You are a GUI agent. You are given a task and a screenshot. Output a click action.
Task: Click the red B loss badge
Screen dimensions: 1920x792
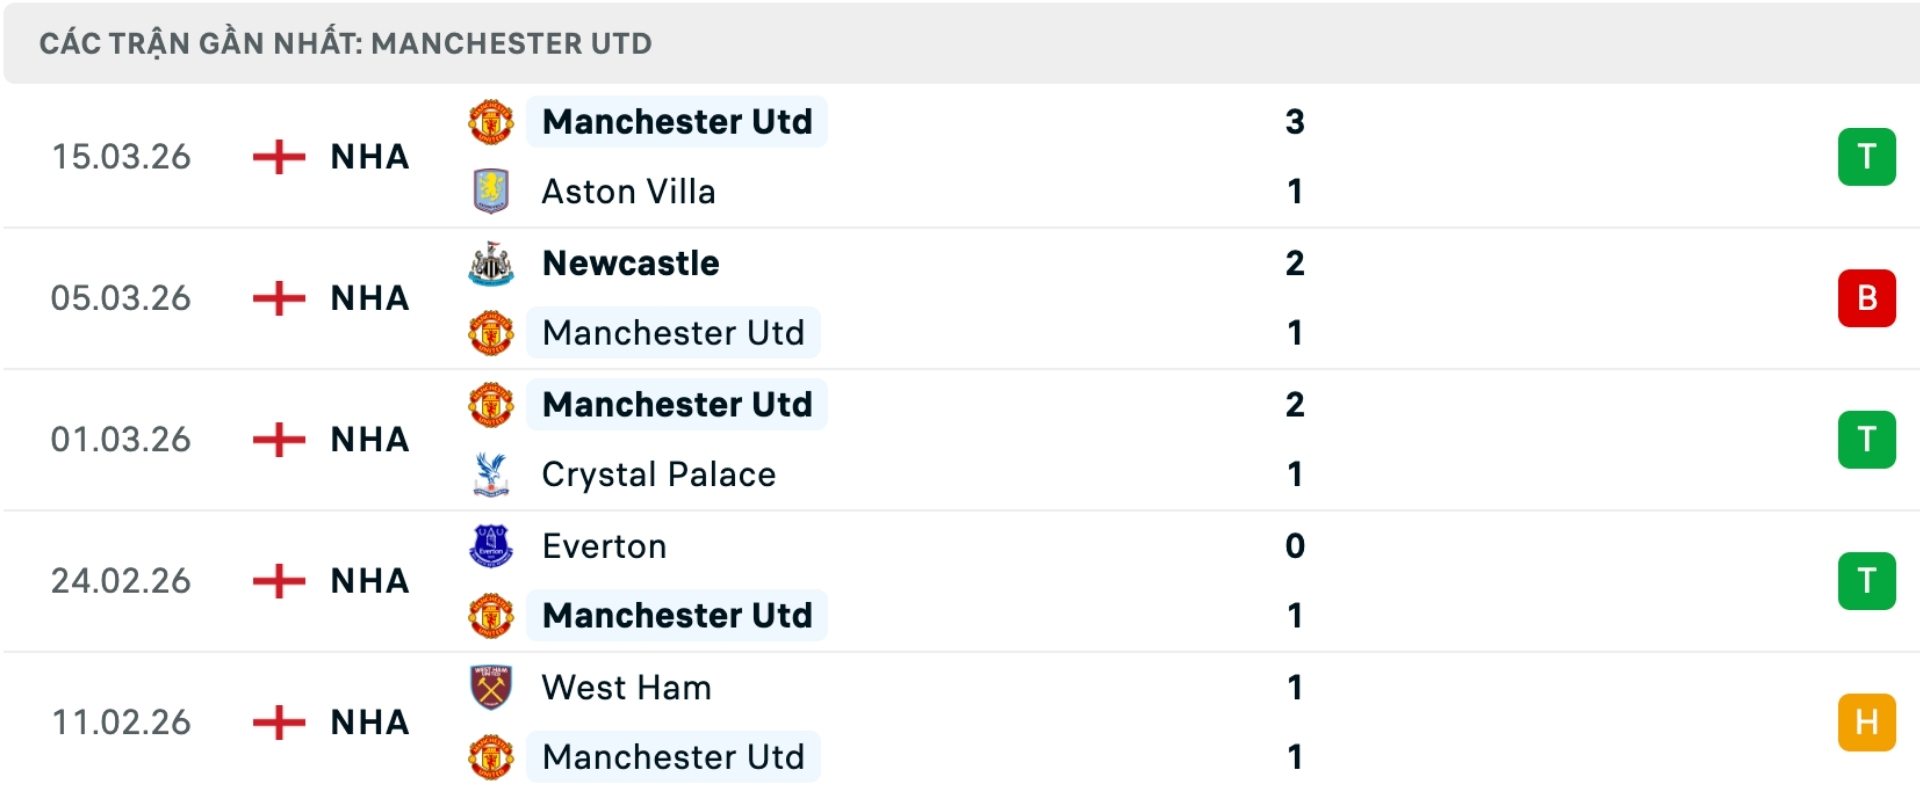(1866, 298)
